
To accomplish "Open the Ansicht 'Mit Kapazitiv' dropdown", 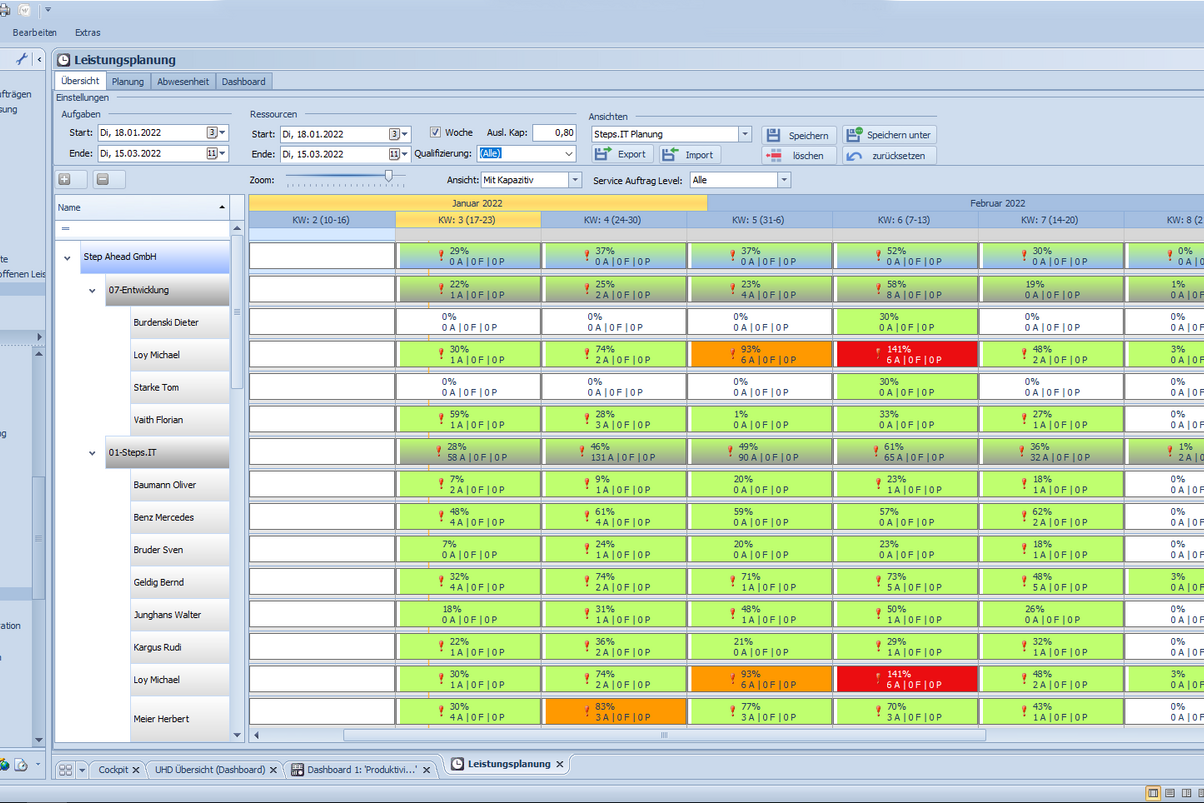I will point(573,179).
